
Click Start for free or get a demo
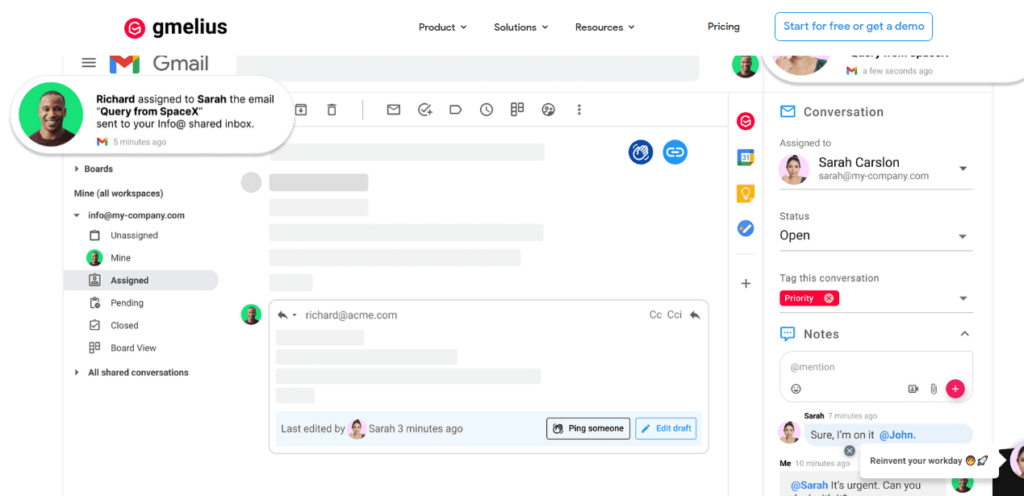pyautogui.click(x=854, y=27)
